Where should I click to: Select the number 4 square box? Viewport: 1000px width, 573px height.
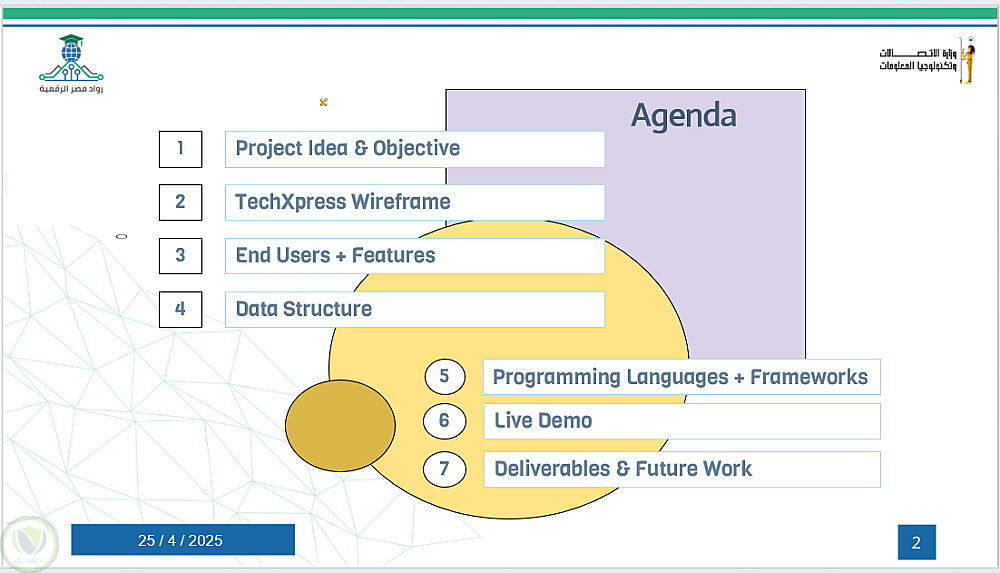coord(180,309)
